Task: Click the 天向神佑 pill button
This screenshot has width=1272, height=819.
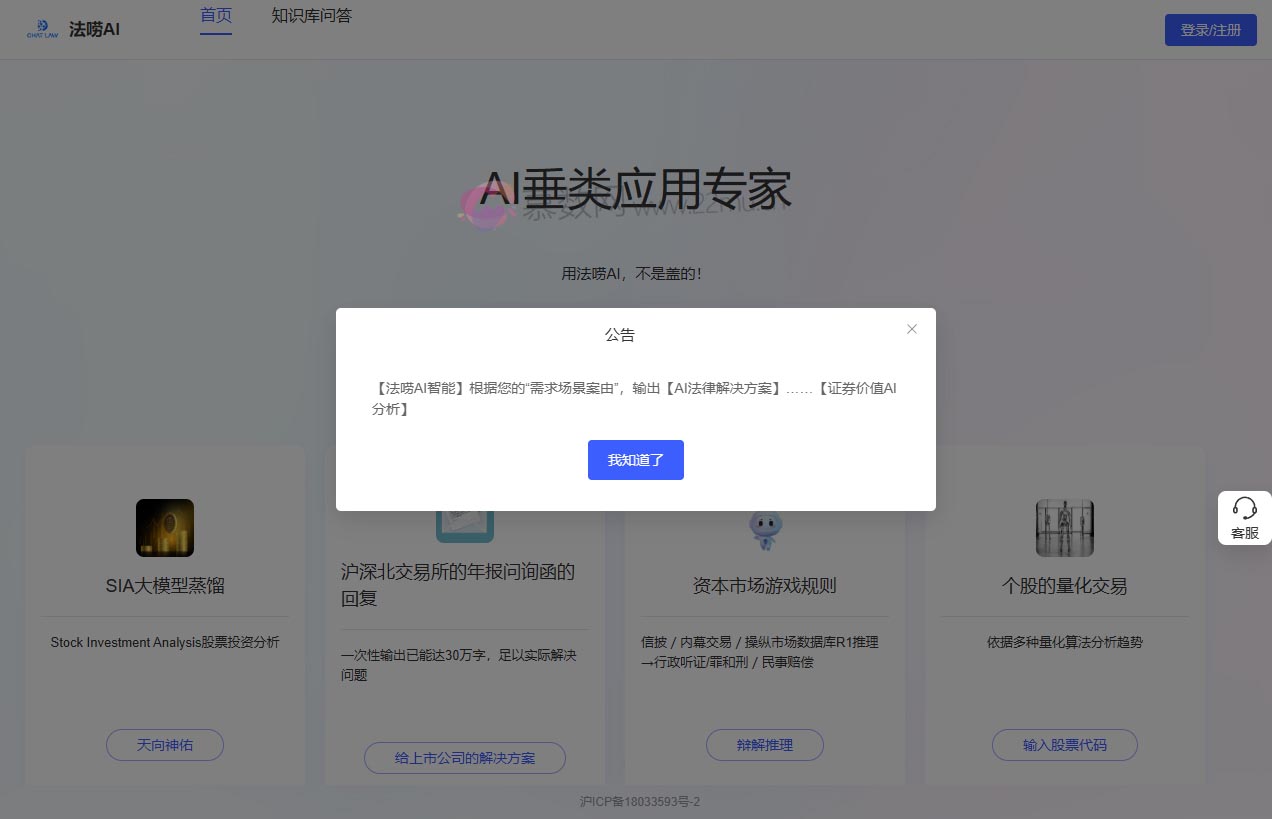Action: (164, 744)
